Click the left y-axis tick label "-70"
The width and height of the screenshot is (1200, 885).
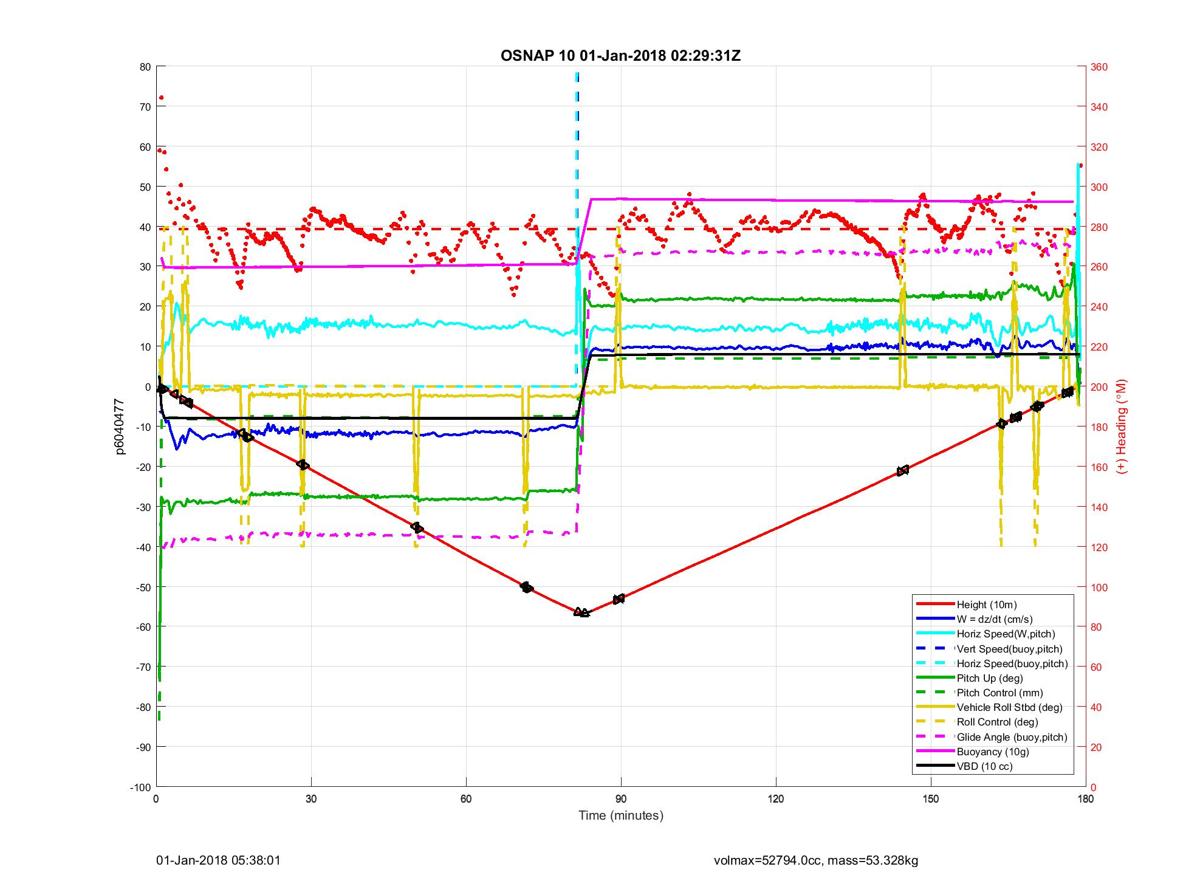point(143,667)
